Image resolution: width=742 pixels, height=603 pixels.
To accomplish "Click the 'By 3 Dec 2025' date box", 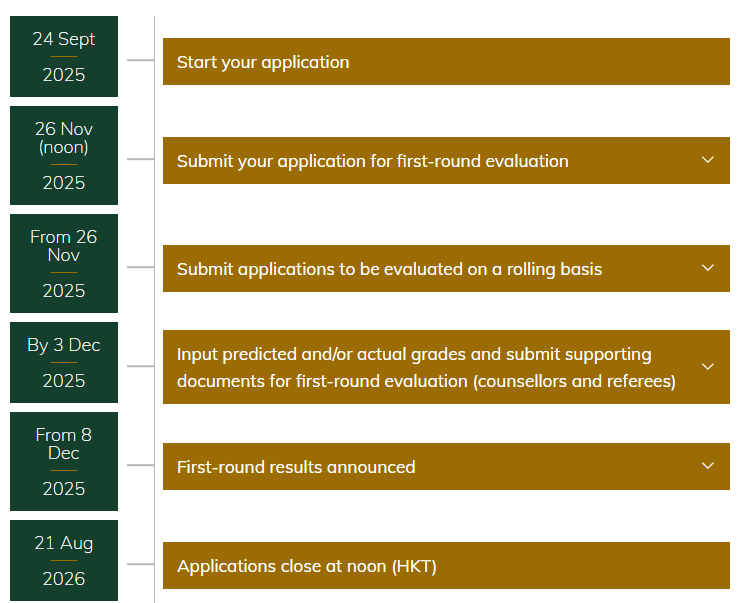I will coord(64,362).
